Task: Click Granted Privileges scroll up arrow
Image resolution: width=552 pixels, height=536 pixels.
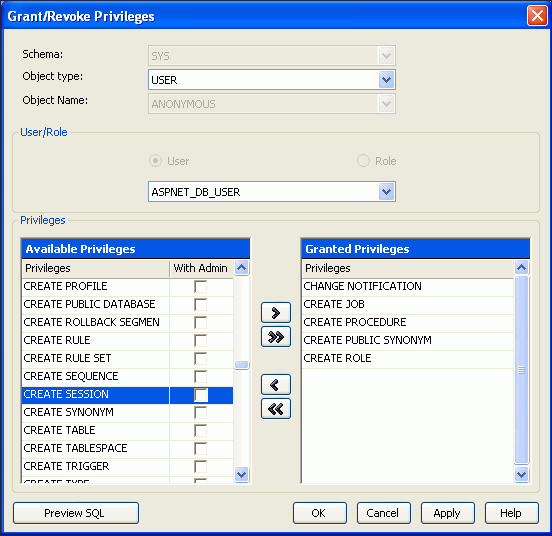Action: point(521,268)
